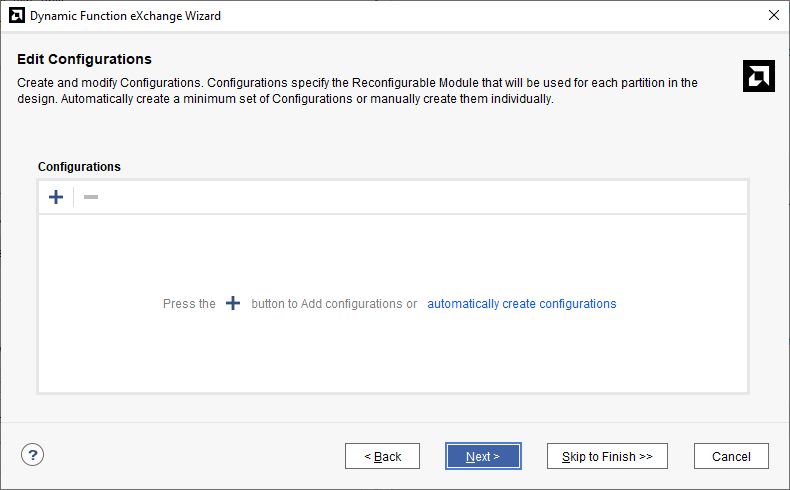Click the Edit Configurations page heading

point(84,60)
